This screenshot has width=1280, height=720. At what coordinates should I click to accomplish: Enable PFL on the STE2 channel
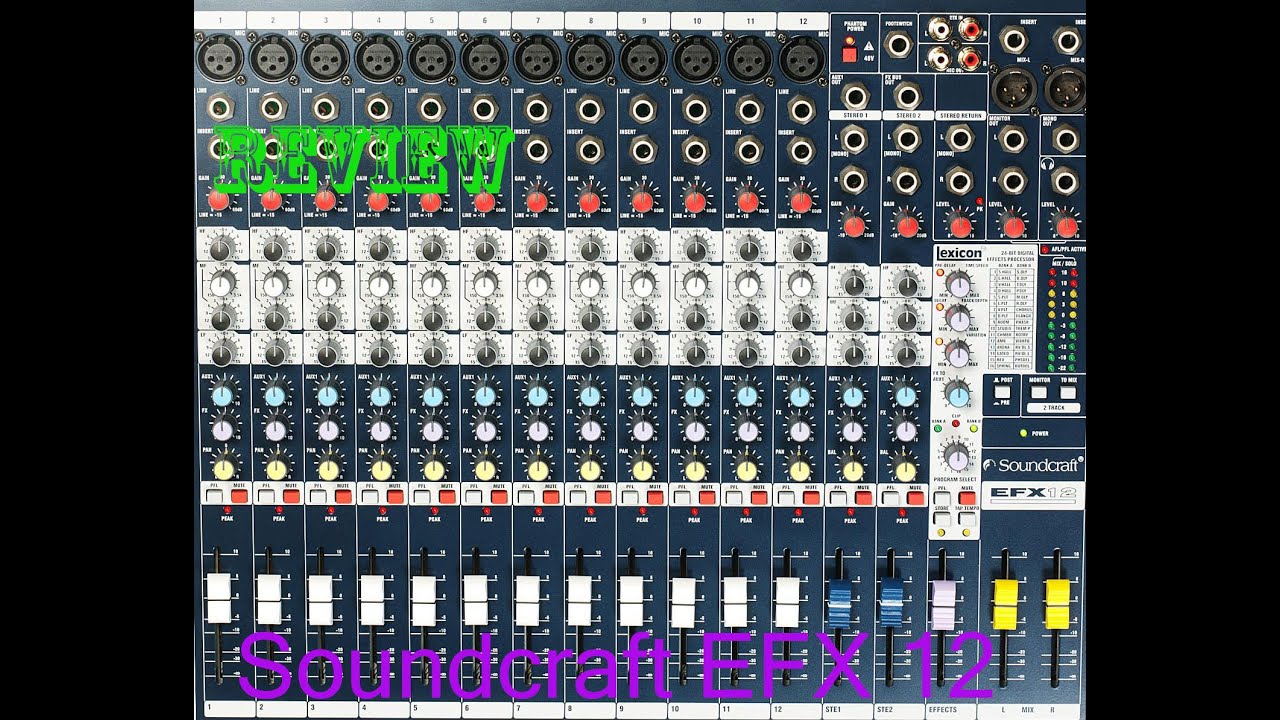tap(890, 496)
